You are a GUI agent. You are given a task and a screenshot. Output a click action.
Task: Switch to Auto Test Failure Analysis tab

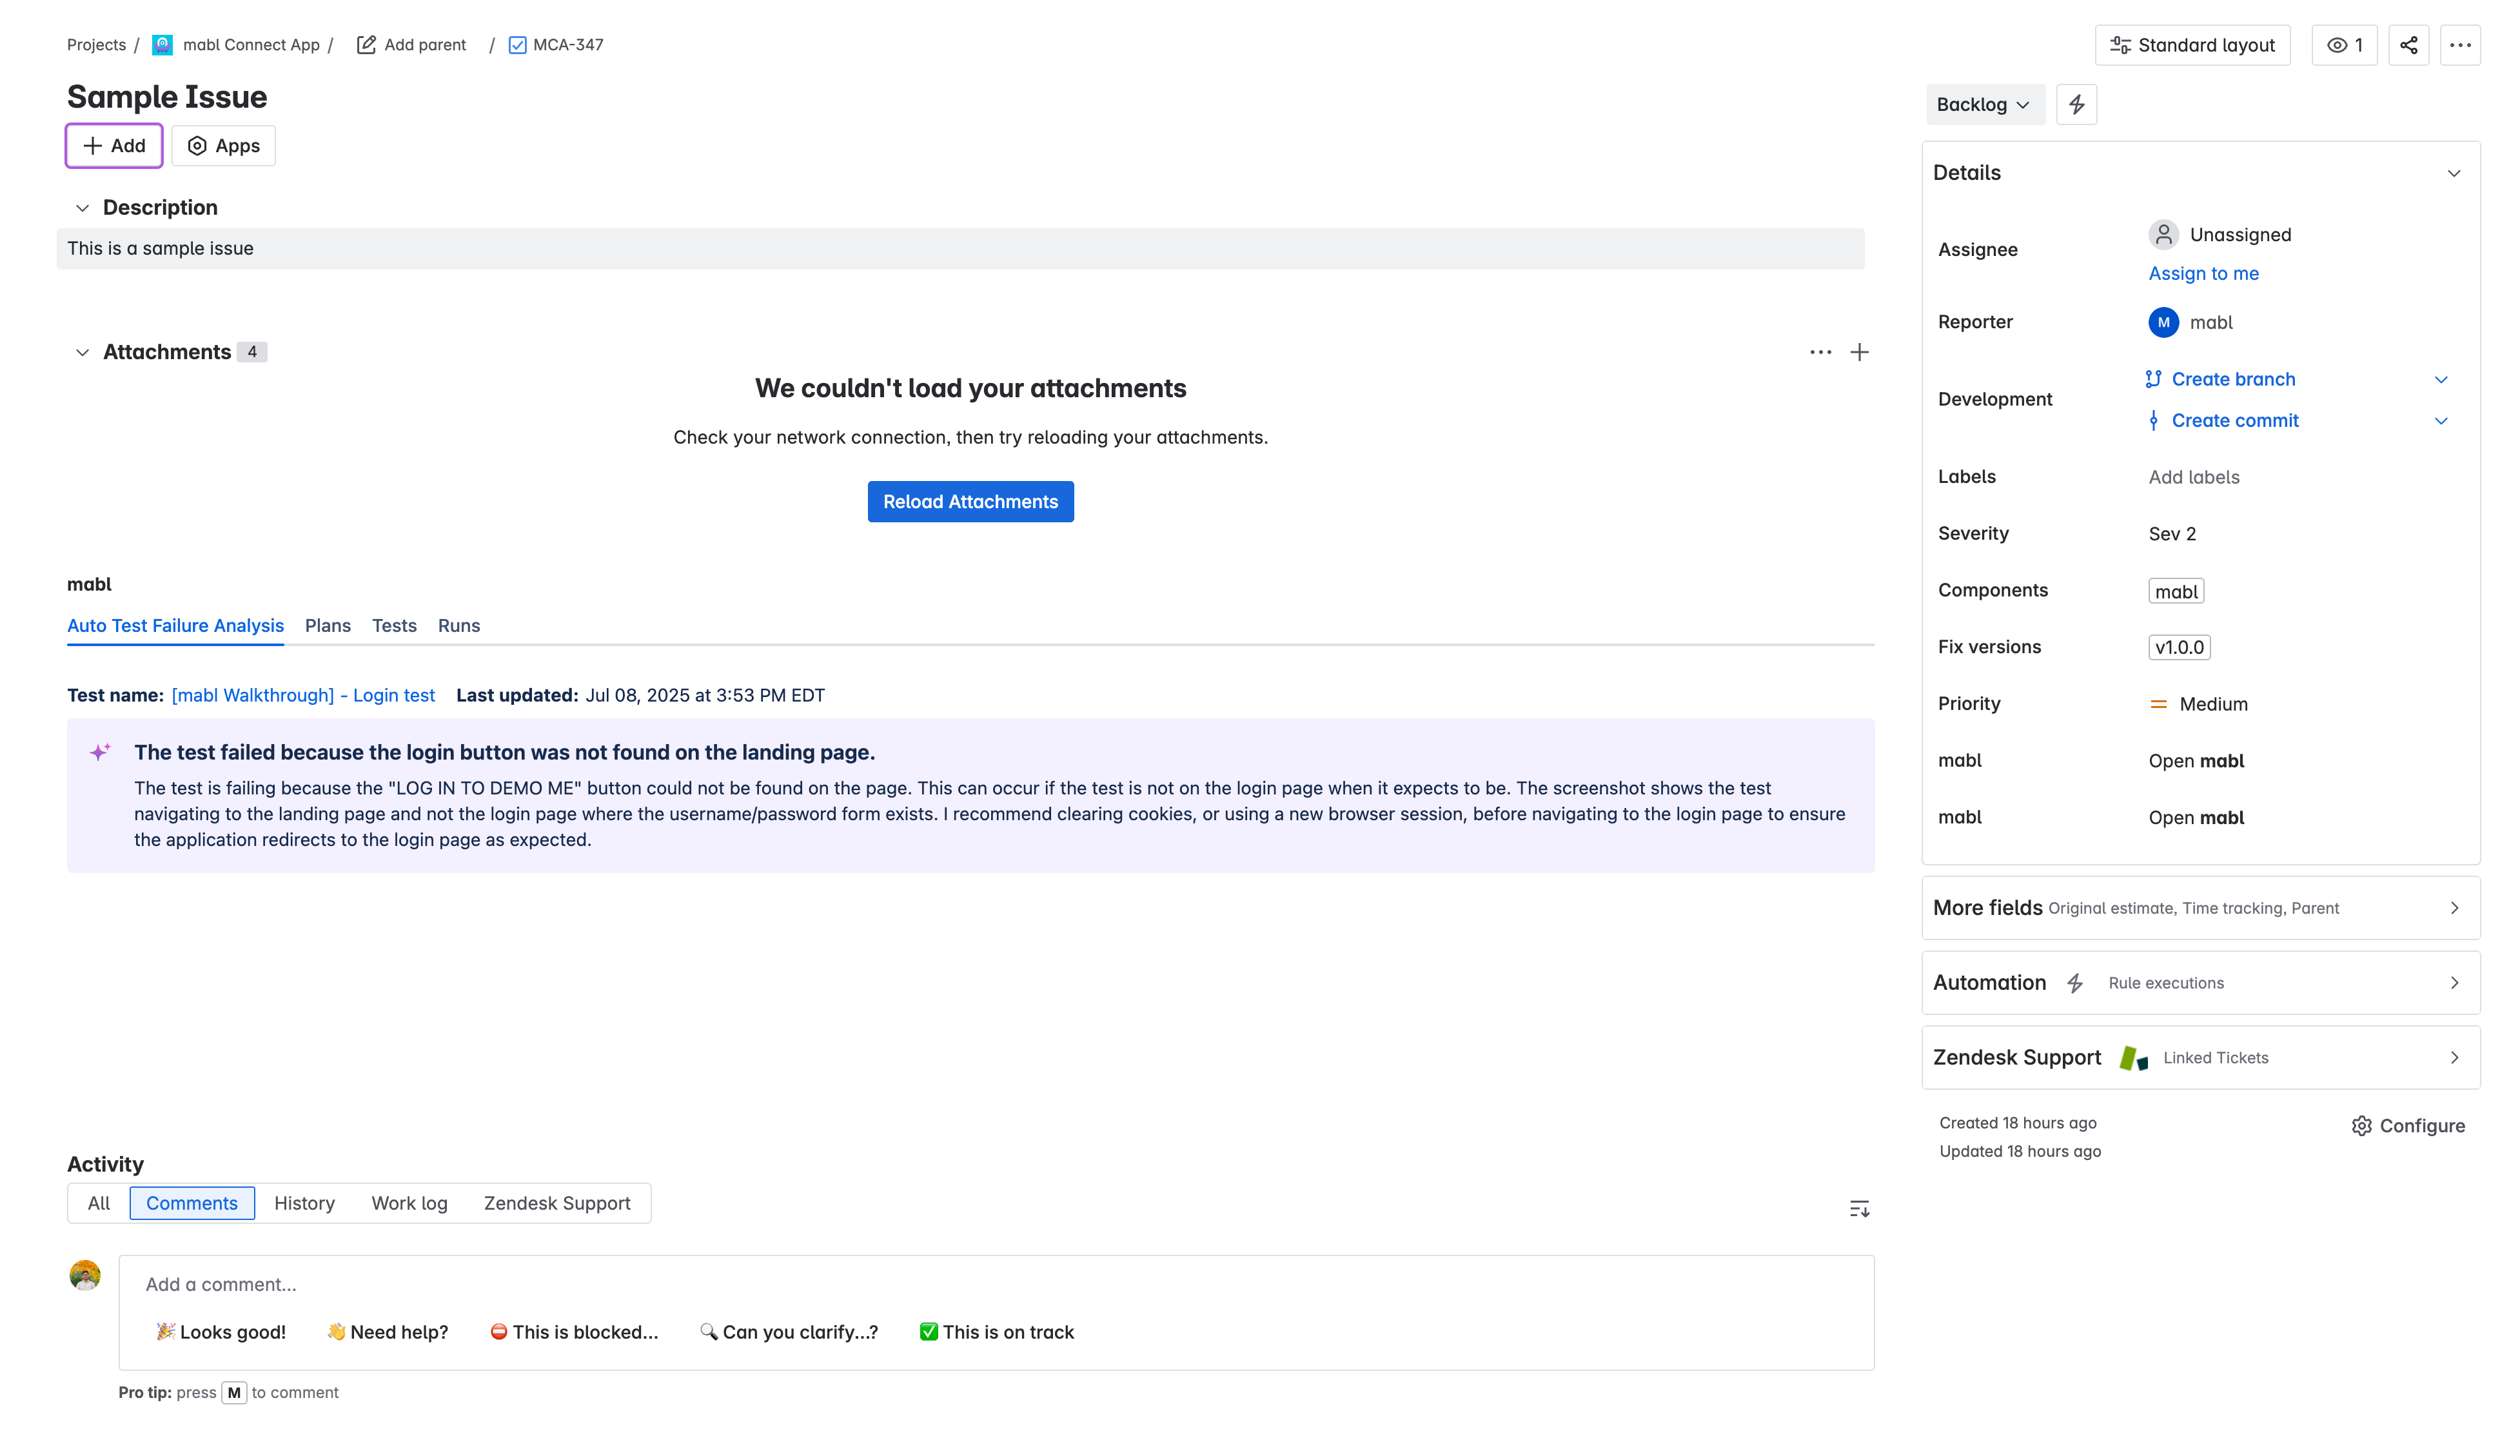[x=175, y=625]
